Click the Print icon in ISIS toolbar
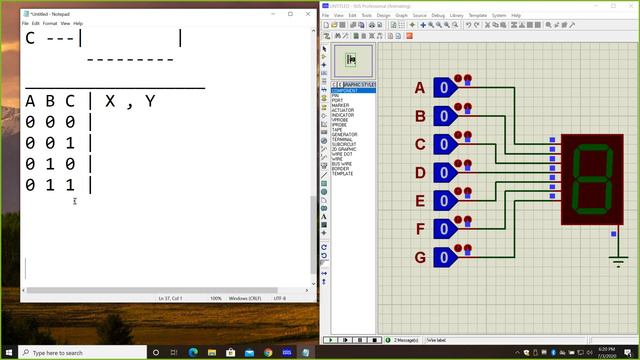 point(372,25)
